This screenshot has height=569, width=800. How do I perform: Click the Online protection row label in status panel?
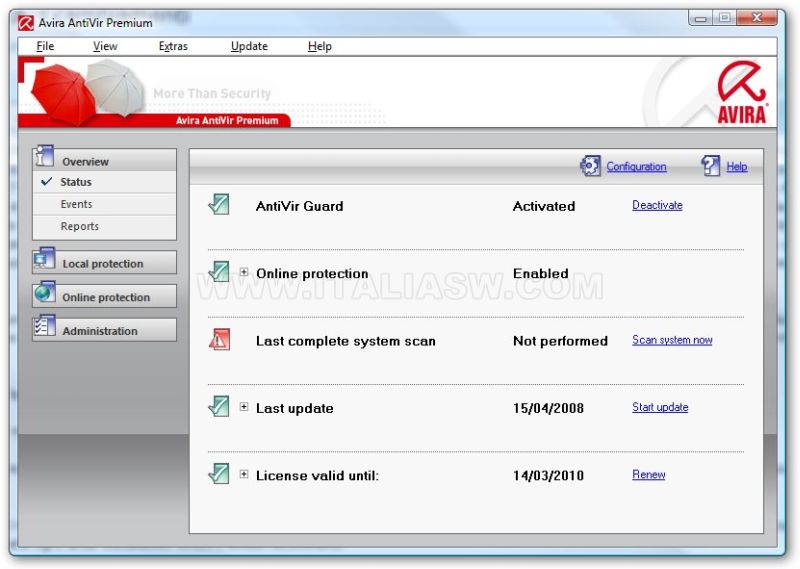click(312, 274)
